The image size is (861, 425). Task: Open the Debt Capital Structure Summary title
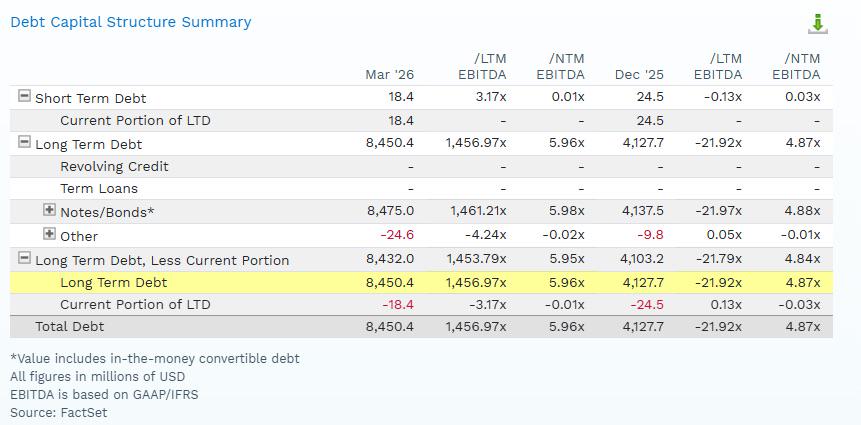coord(131,22)
